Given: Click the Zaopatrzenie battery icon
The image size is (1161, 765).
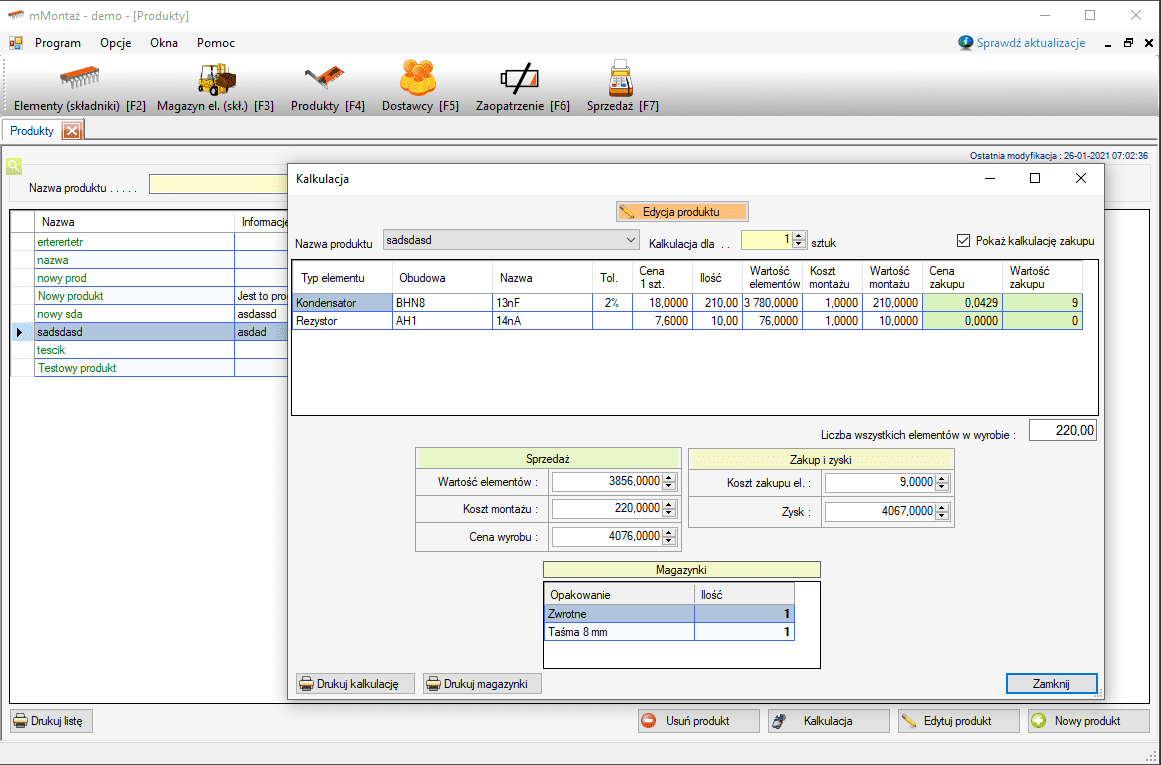Looking at the screenshot, I should coord(521,78).
